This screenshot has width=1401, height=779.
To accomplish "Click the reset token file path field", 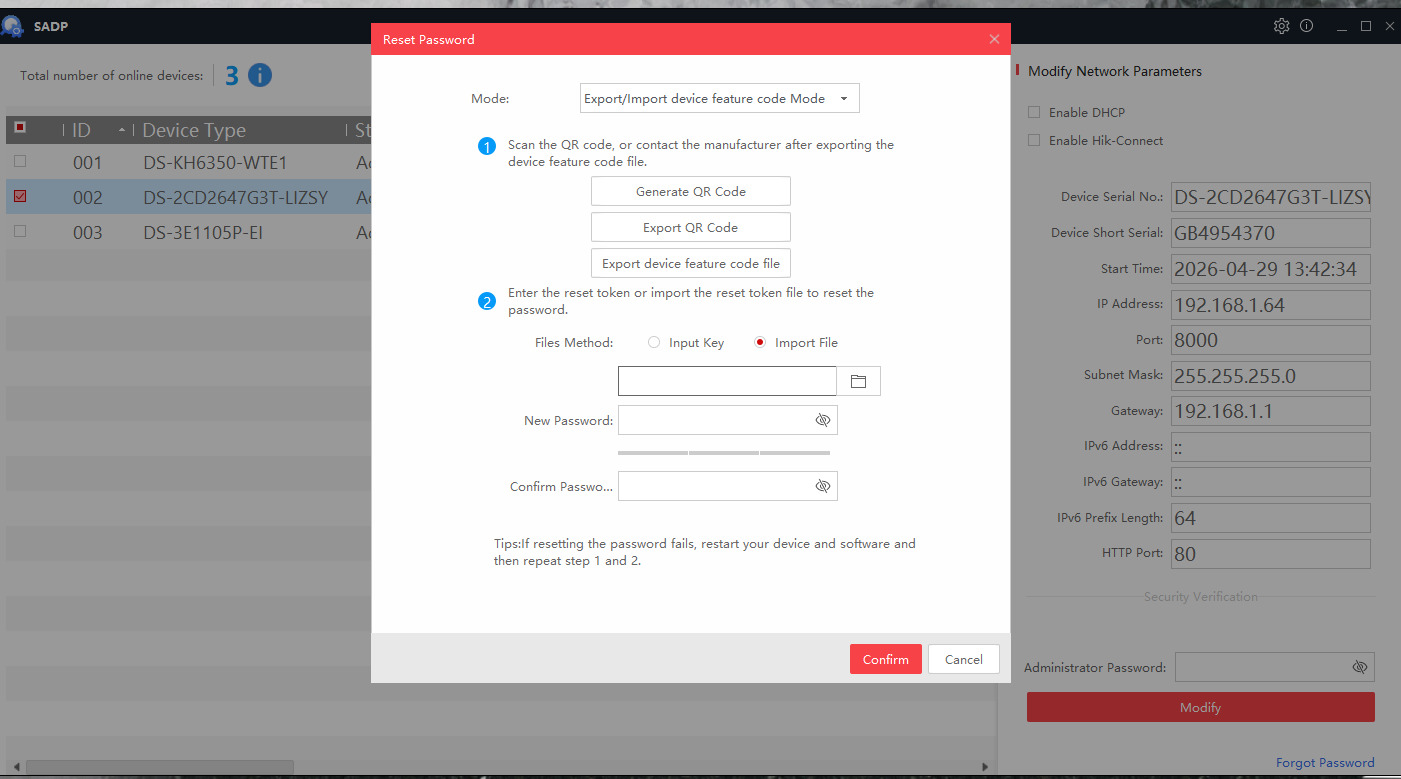I will [727, 381].
